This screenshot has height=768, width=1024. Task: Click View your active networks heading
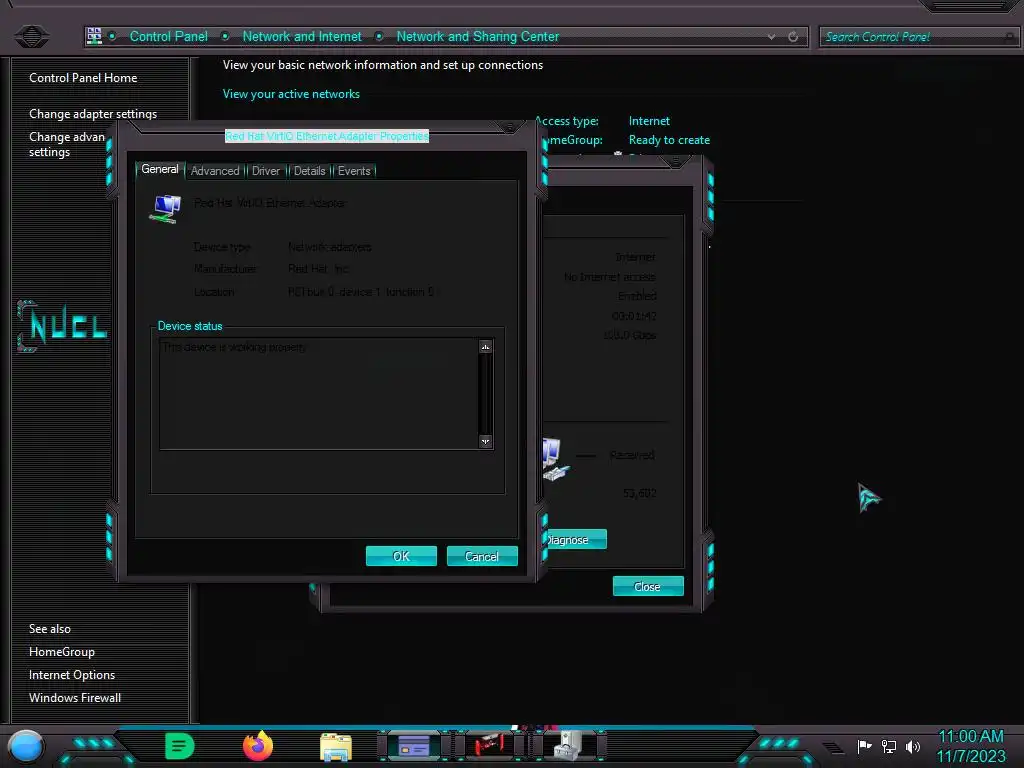click(x=291, y=94)
